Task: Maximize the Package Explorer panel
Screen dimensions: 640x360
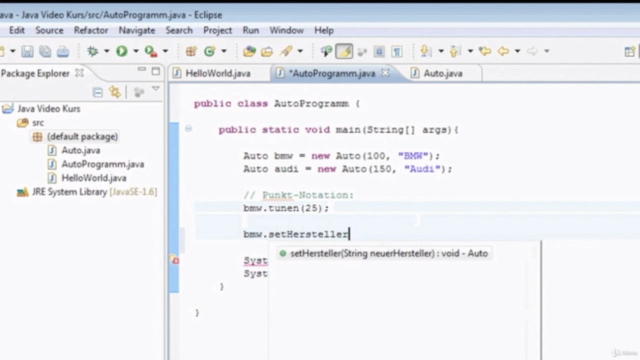Action: pyautogui.click(x=156, y=71)
